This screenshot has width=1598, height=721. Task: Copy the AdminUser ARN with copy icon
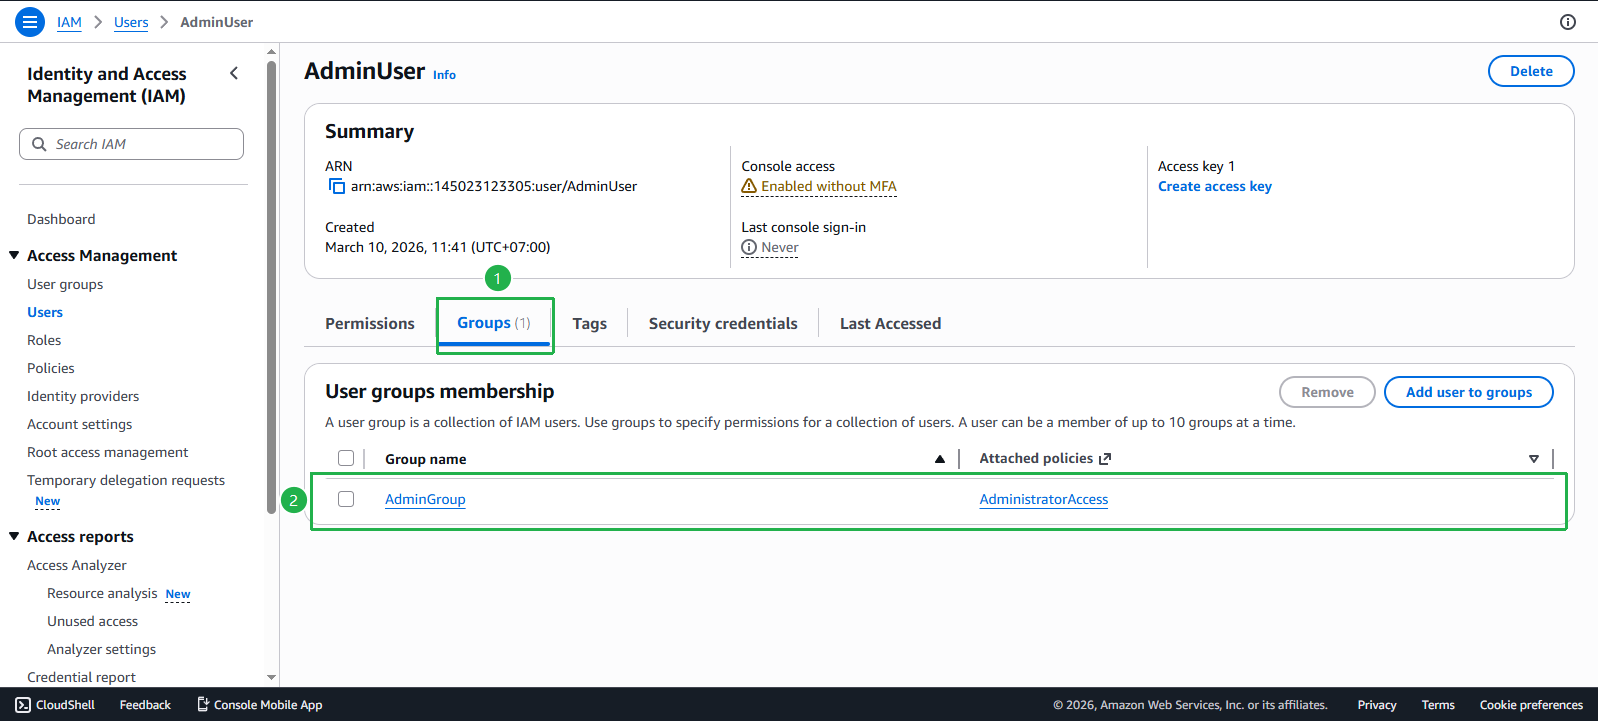point(337,187)
